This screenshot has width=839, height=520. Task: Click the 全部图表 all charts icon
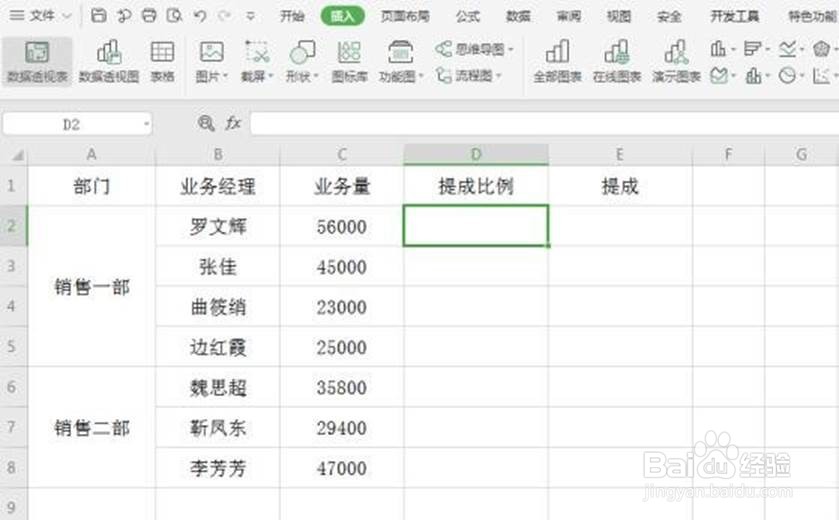click(557, 62)
